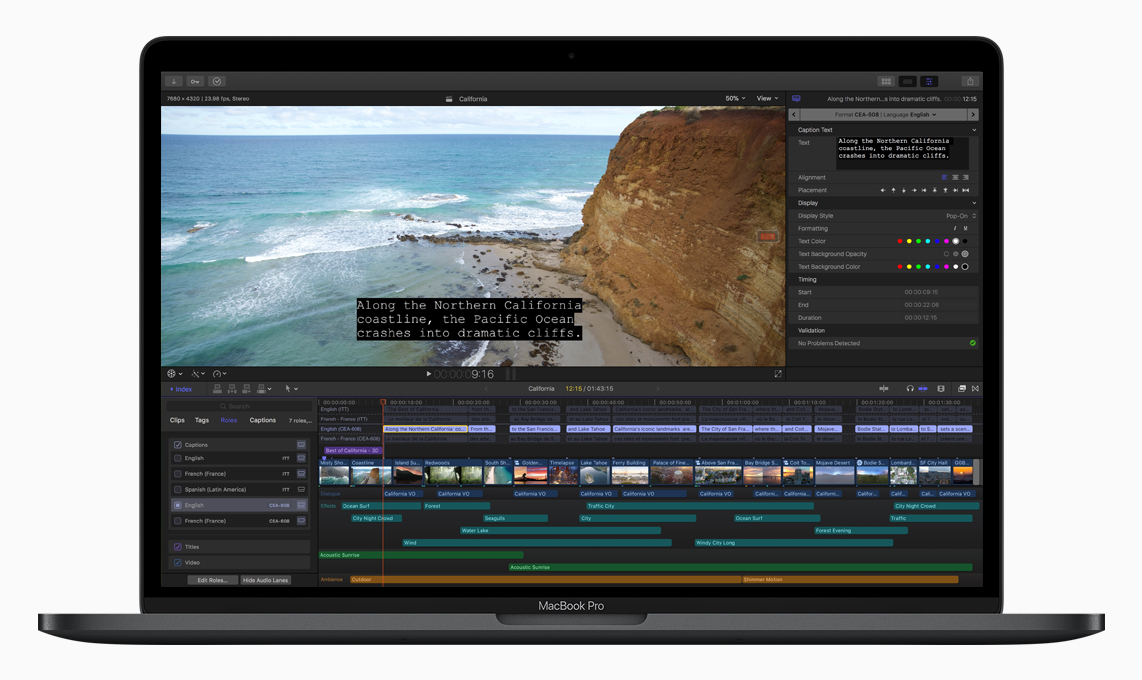1142x680 pixels.
Task: Select the arrow Select tool above the timeline
Action: click(x=288, y=389)
